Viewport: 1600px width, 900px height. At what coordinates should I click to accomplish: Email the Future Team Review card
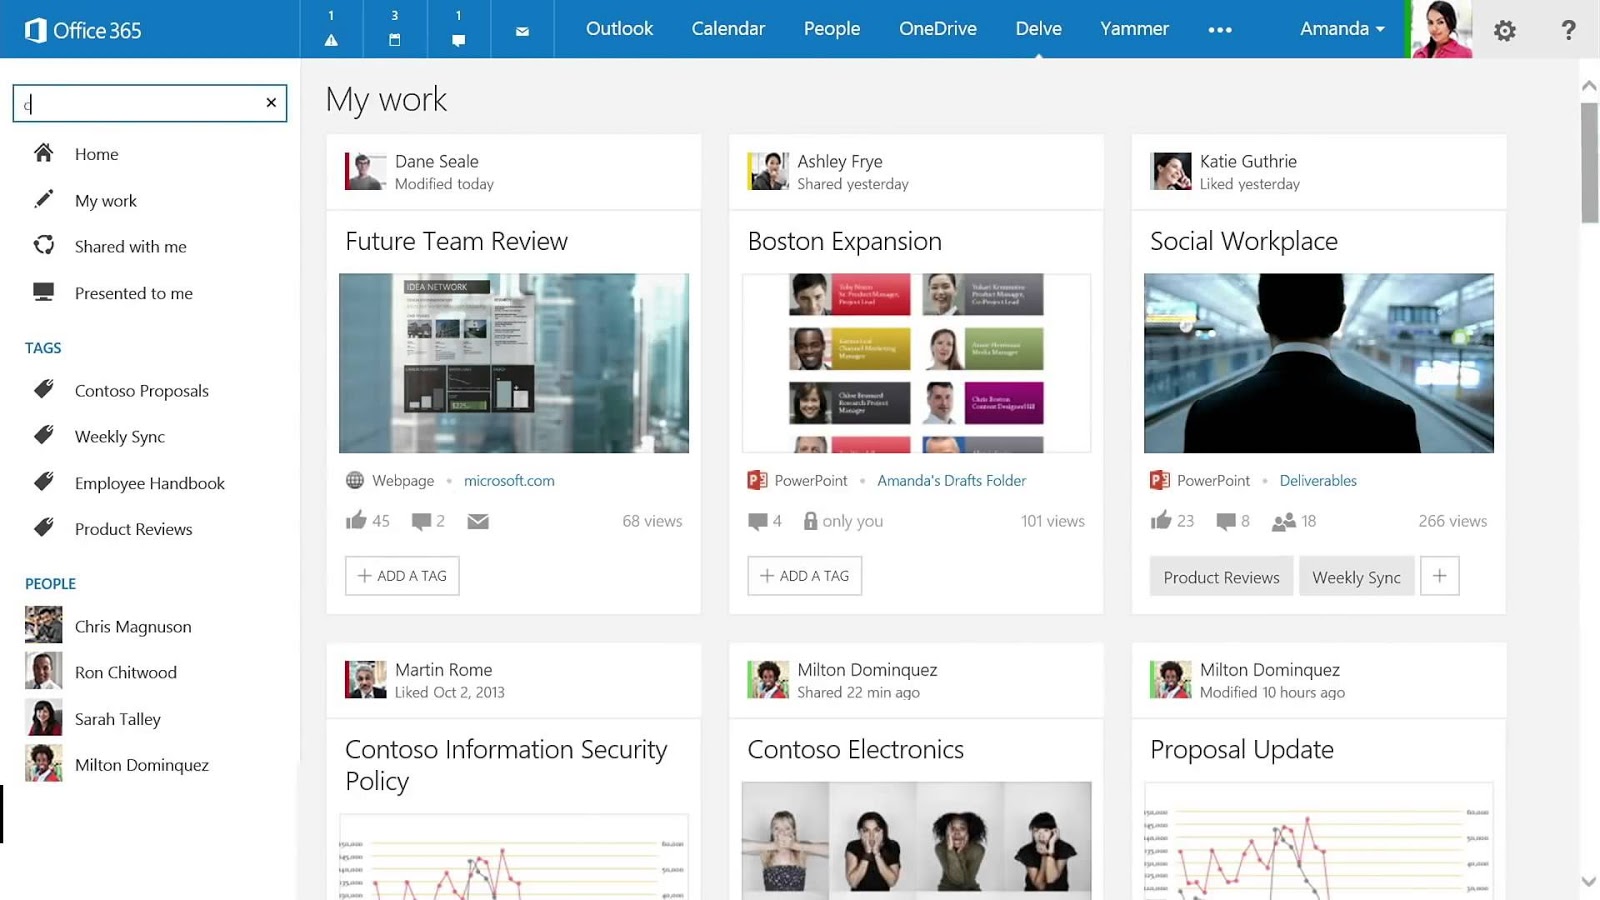pos(478,521)
